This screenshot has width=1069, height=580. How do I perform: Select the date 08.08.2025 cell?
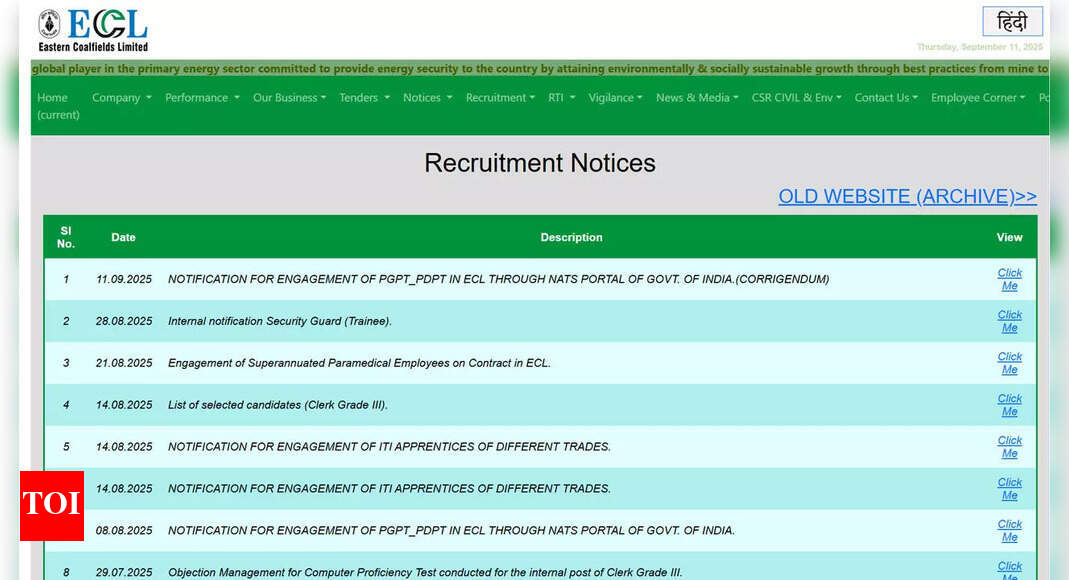pos(123,531)
